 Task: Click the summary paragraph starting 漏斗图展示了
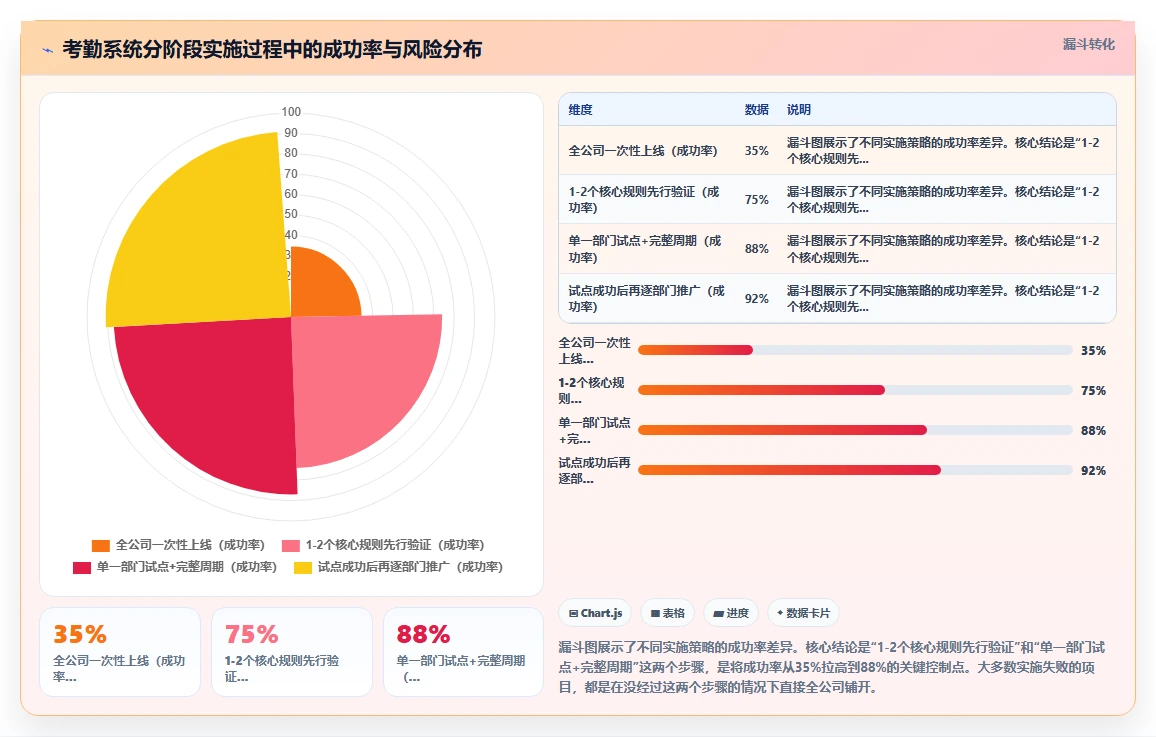832,668
